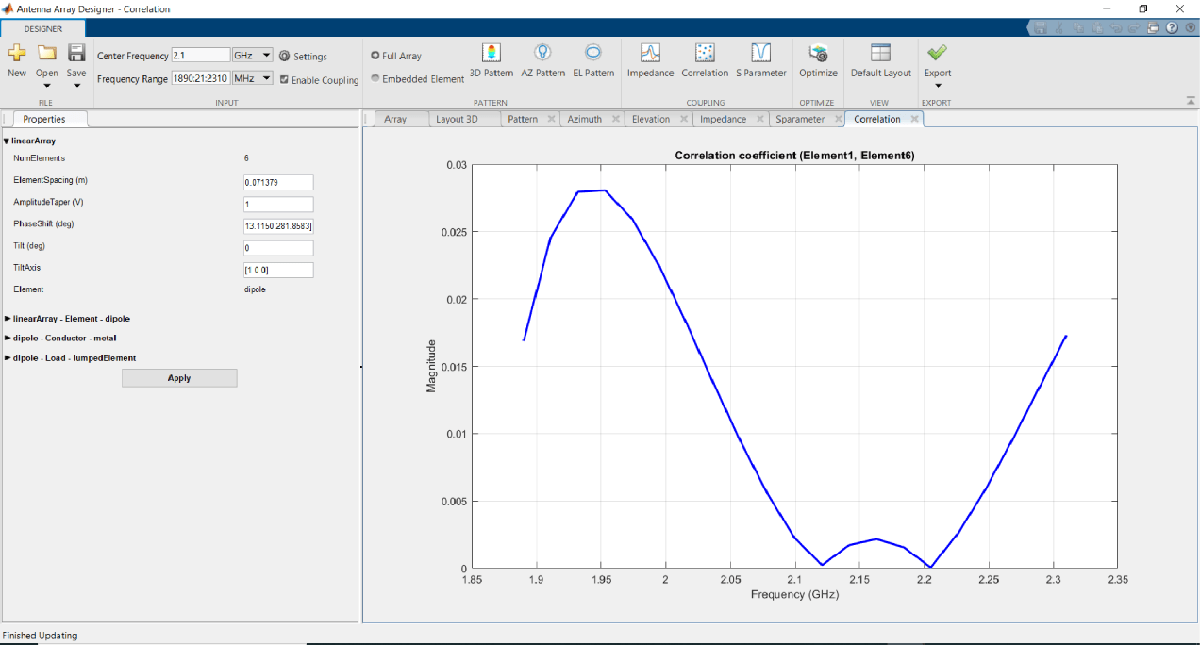
Task: Choose the Embedded Element radio option
Action: tap(375, 78)
